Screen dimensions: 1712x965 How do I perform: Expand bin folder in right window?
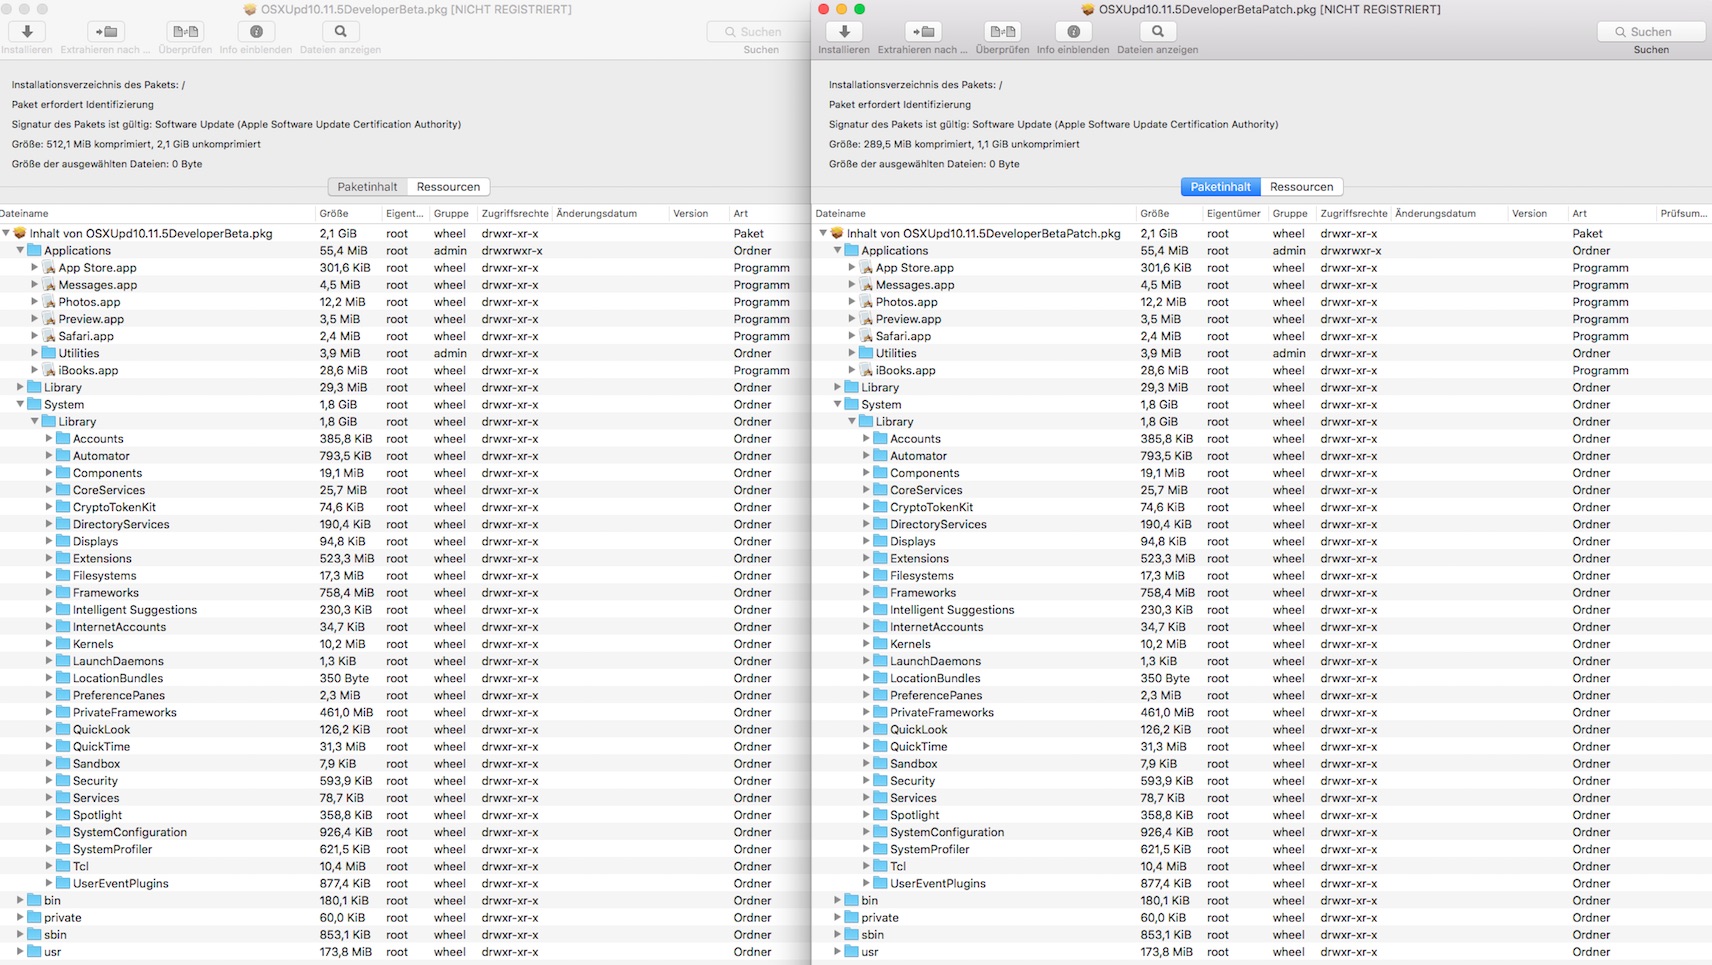(838, 900)
